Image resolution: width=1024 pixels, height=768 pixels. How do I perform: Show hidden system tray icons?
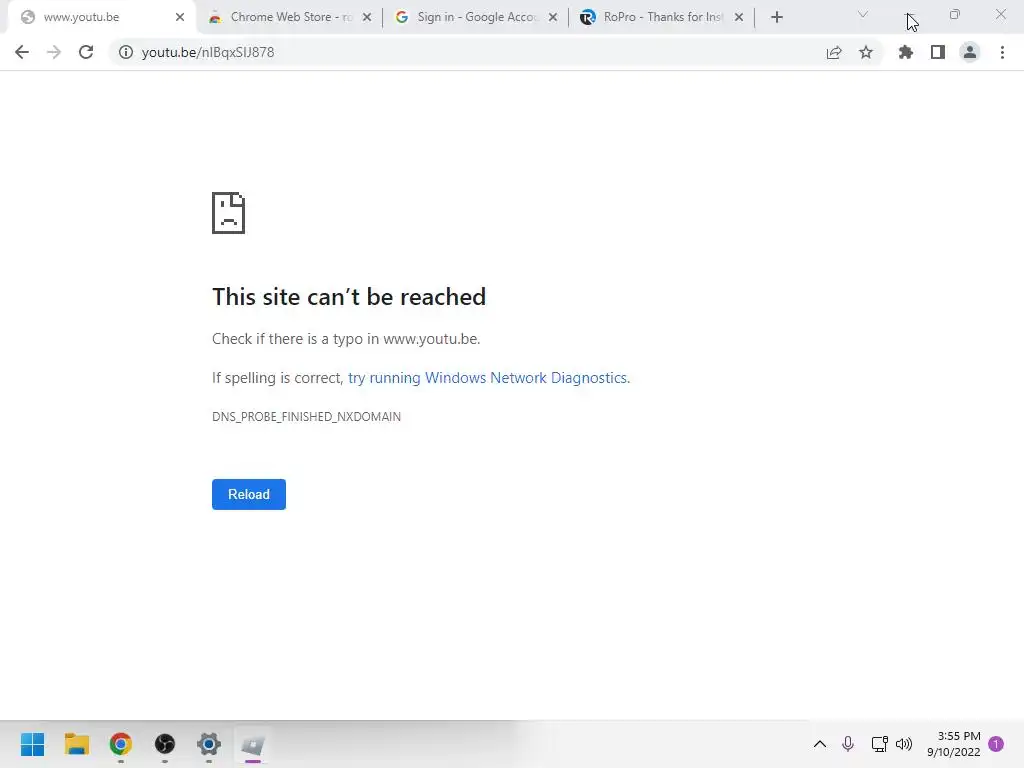coord(820,744)
